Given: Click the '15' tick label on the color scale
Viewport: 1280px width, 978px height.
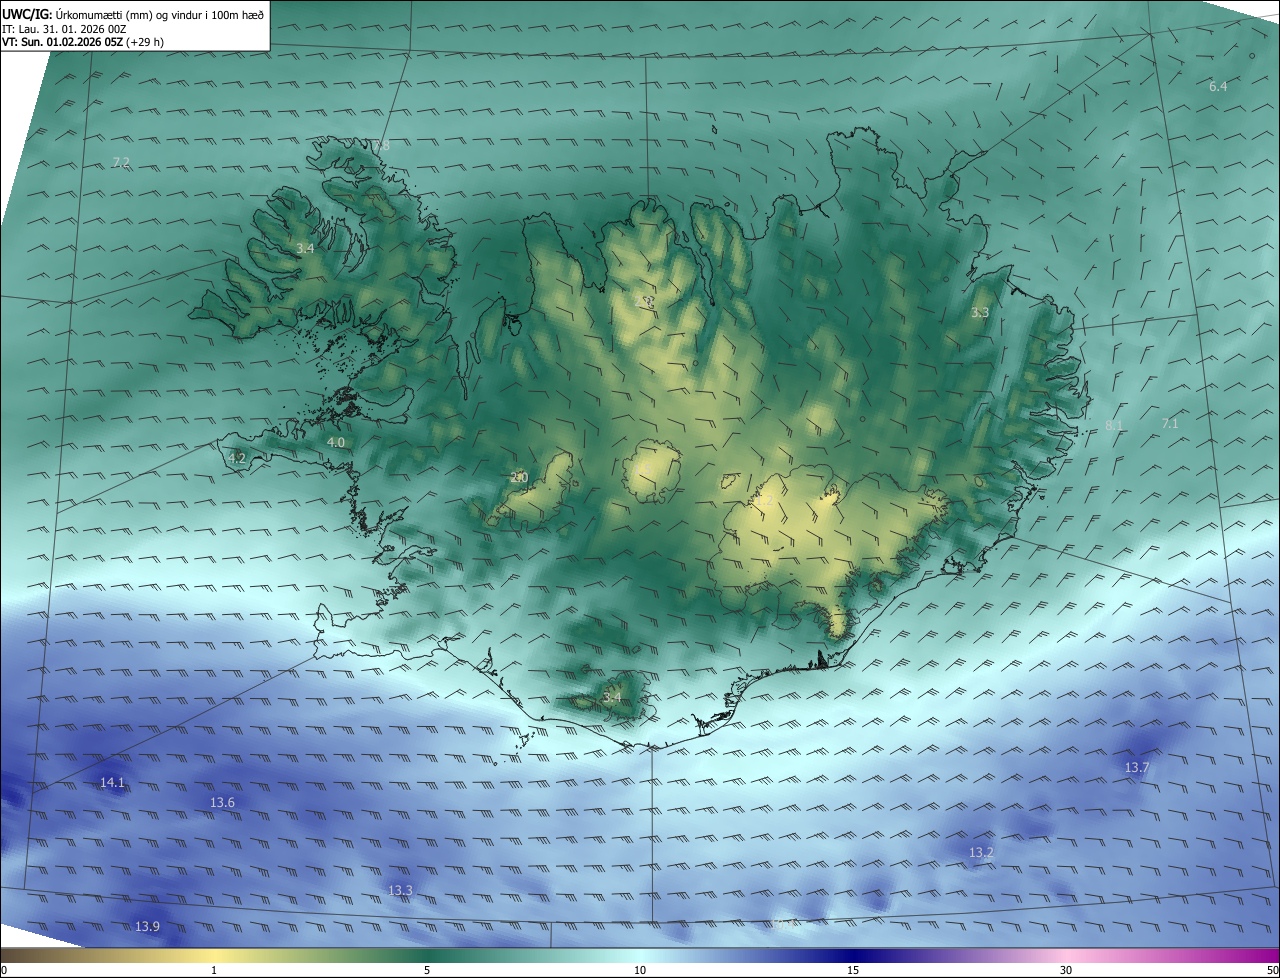Looking at the screenshot, I should [x=853, y=970].
